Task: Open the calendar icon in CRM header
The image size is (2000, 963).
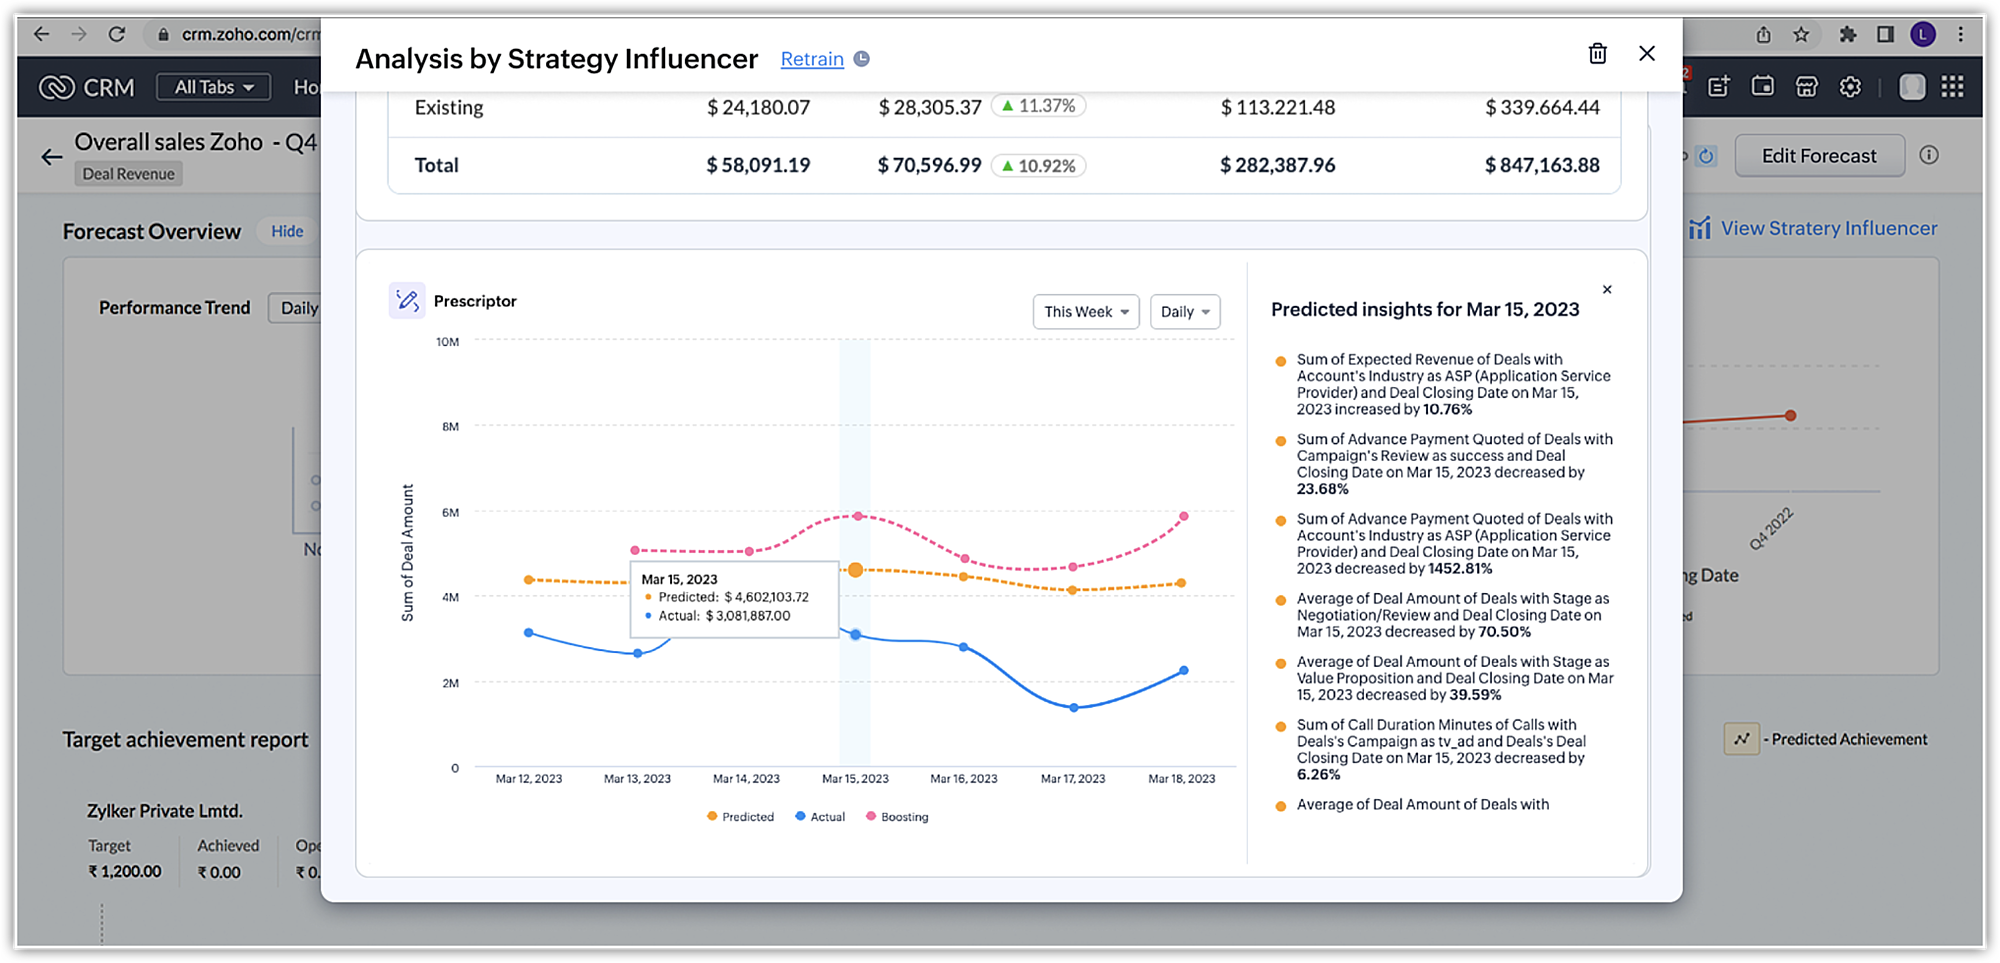Action: click(x=1762, y=87)
